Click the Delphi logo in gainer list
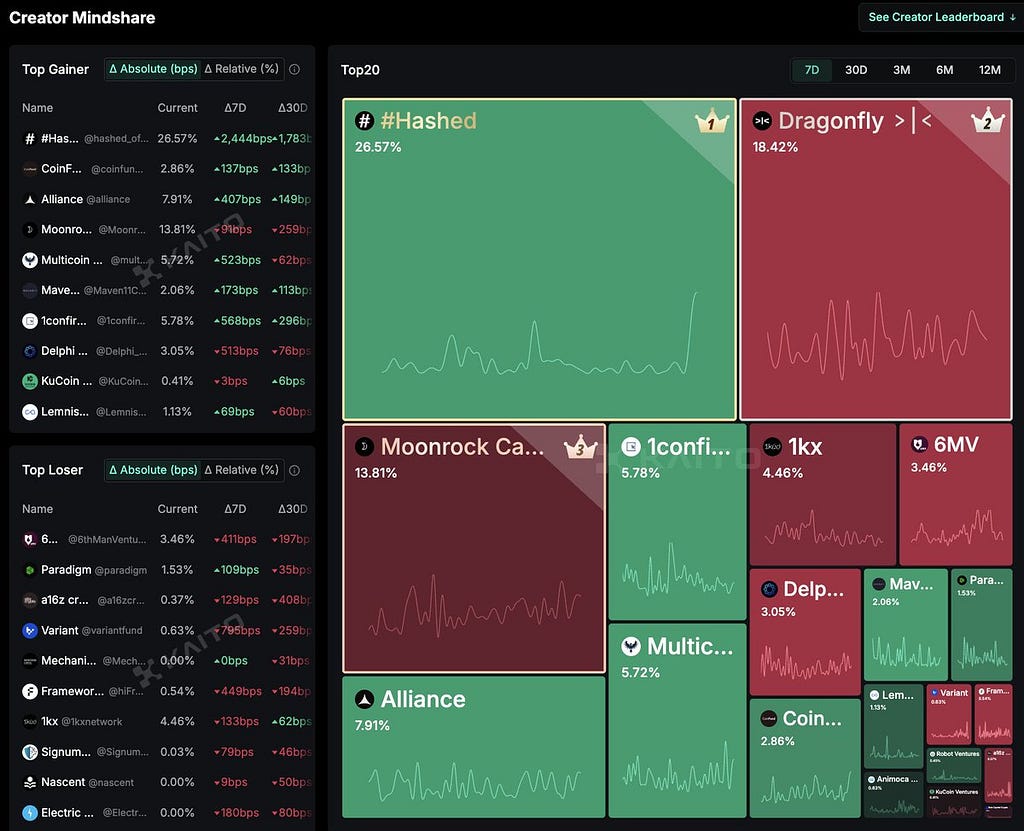The image size is (1024, 831). point(29,351)
